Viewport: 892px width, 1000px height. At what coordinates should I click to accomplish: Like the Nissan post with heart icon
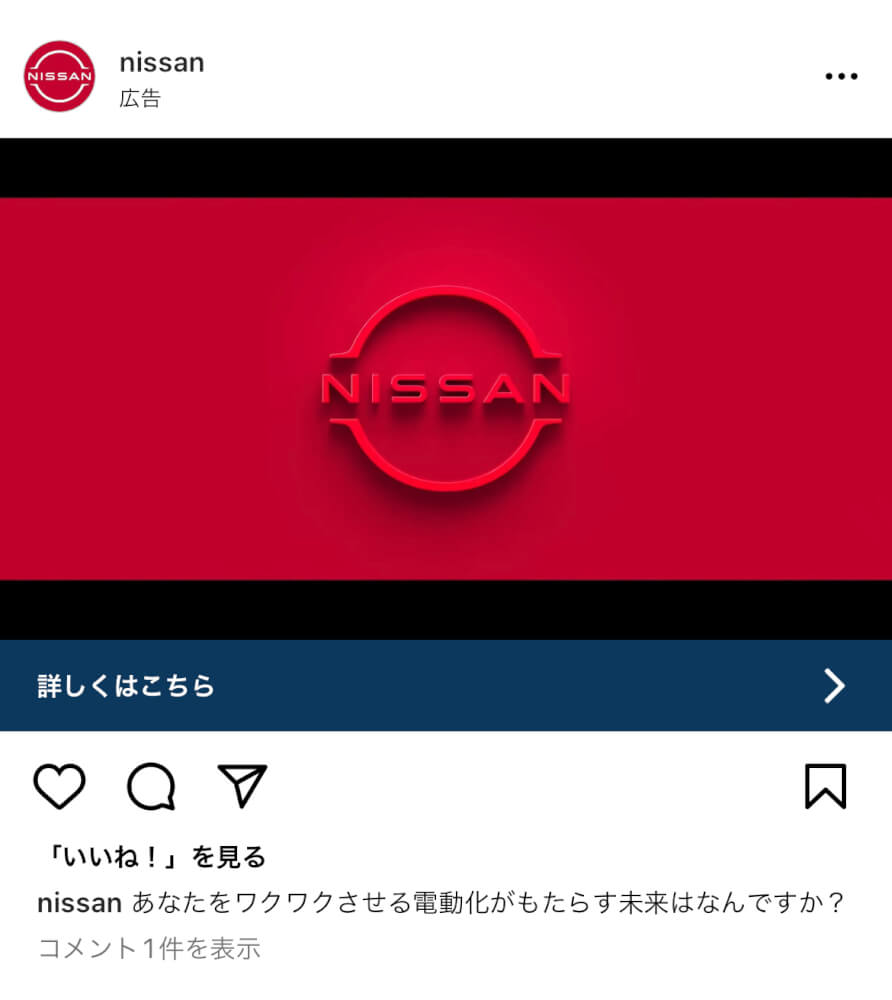(x=59, y=786)
